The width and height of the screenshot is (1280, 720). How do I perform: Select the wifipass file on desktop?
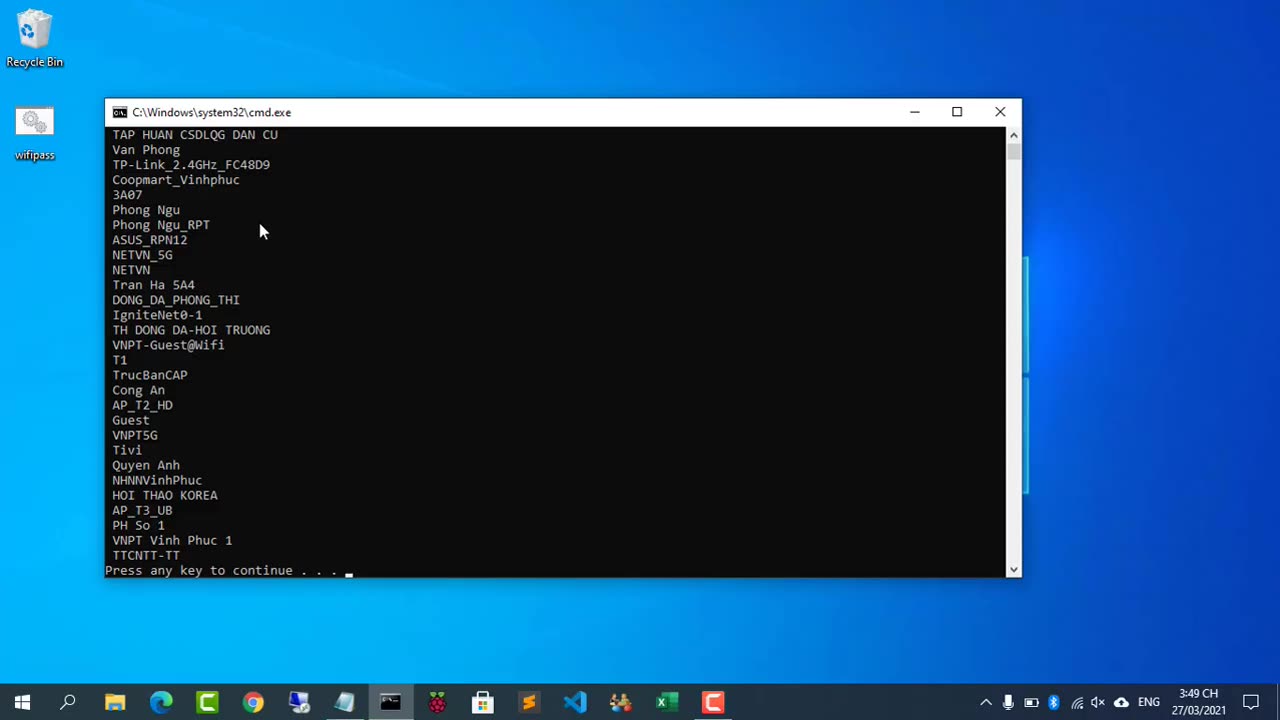[34, 134]
